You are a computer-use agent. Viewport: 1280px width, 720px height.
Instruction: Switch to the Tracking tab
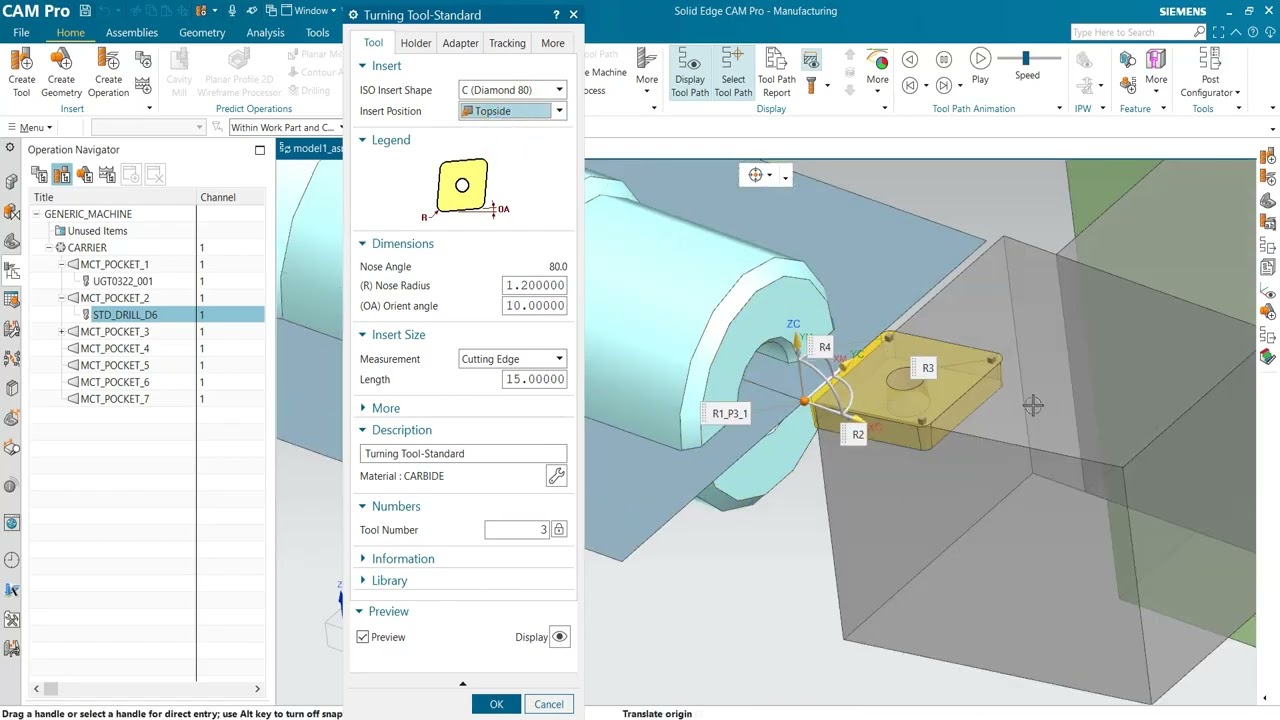[x=507, y=43]
